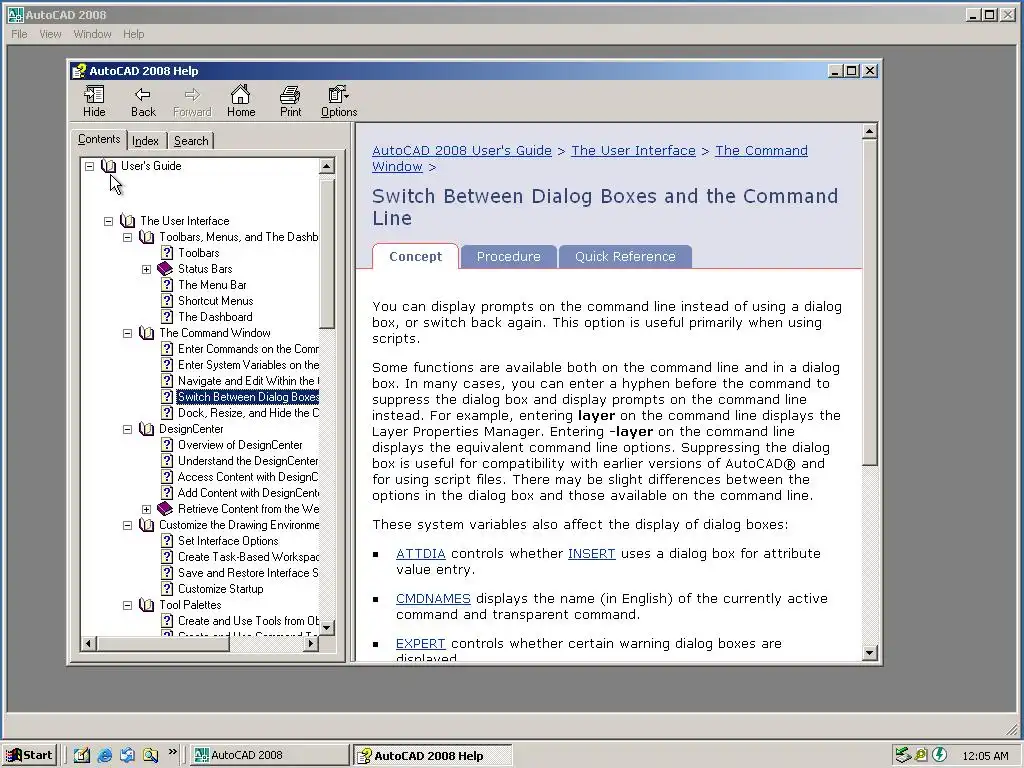Select Enter Commands on the Command topic
This screenshot has width=1024, height=768.
248,349
